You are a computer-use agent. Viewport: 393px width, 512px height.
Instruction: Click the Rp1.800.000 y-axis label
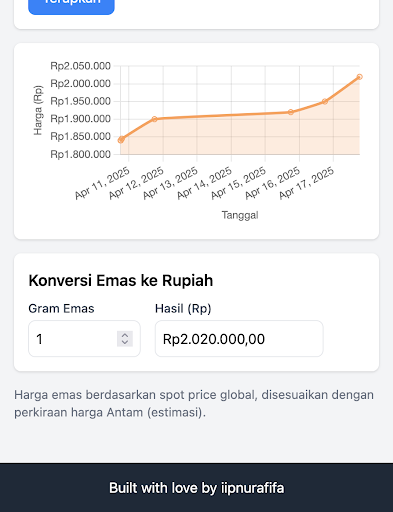pos(80,154)
